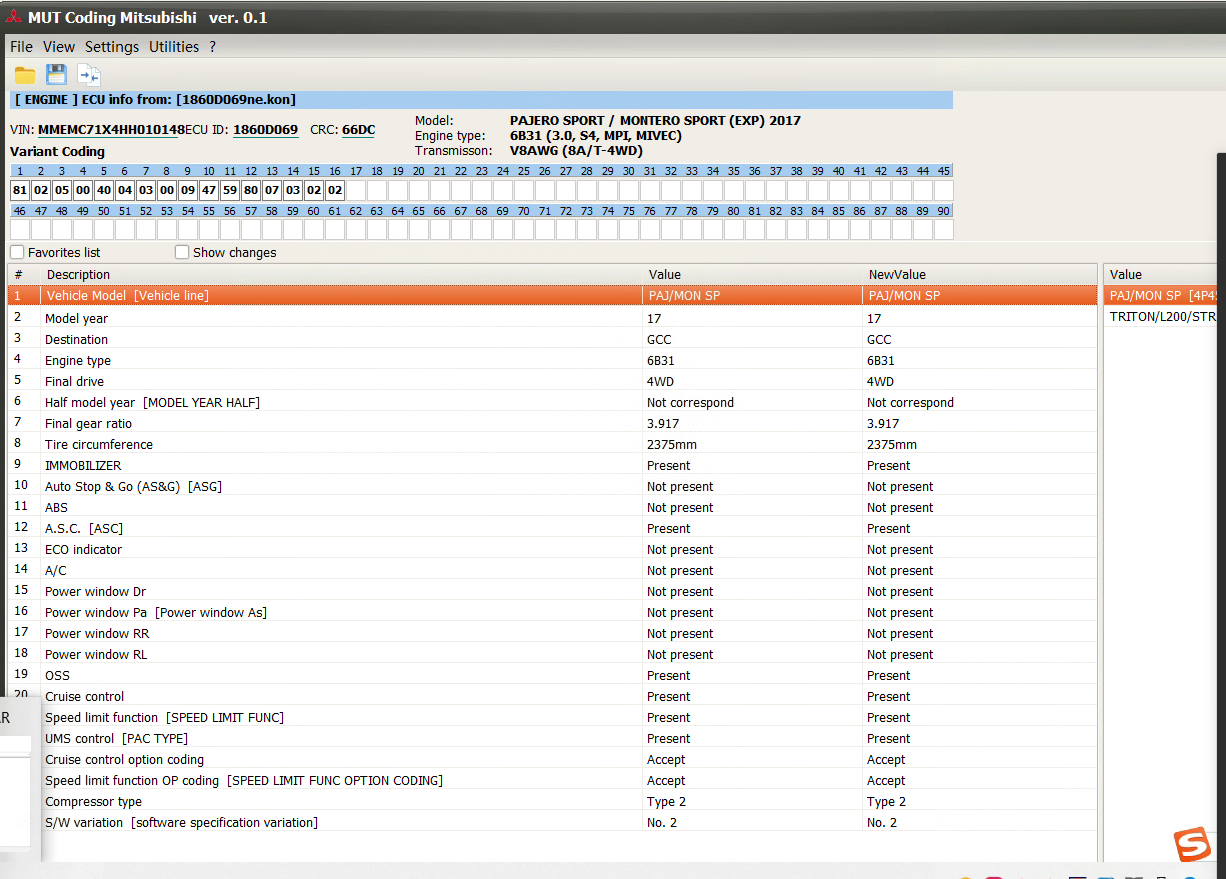Save the coding with the floppy disk icon
This screenshot has width=1226, height=879.
click(57, 75)
